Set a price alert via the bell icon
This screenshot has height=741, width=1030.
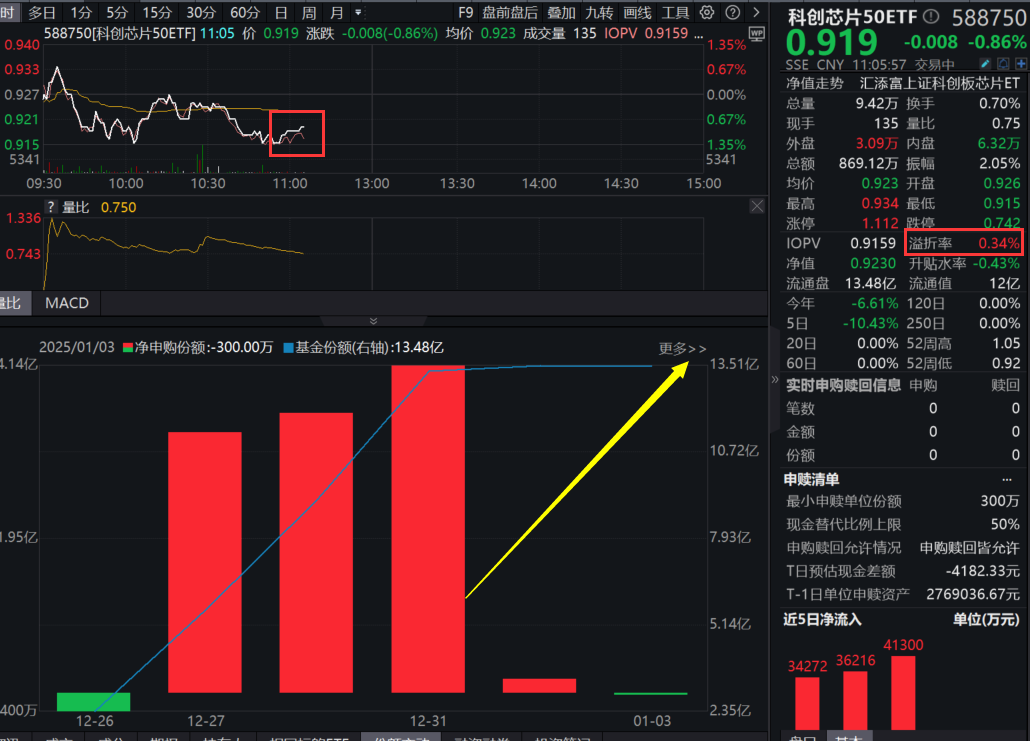pyautogui.click(x=1003, y=63)
